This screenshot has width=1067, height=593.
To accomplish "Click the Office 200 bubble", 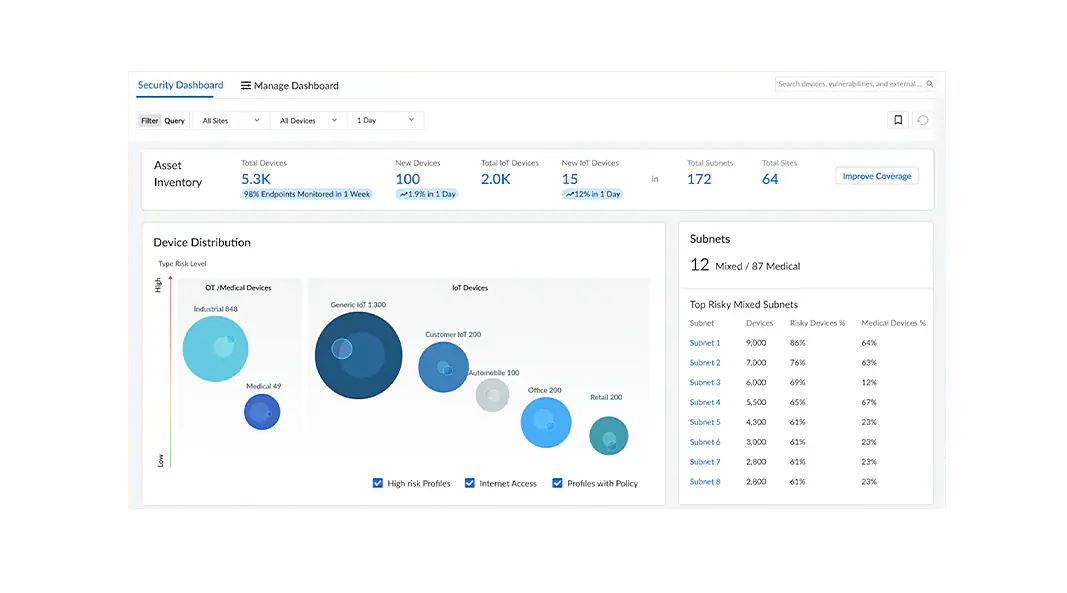I will point(546,422).
